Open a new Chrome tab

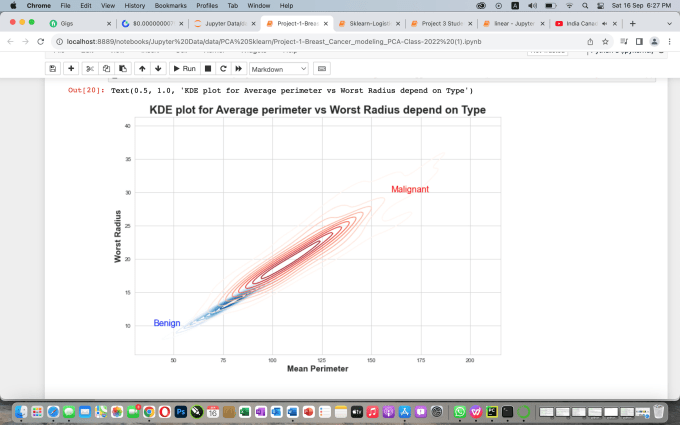point(632,23)
